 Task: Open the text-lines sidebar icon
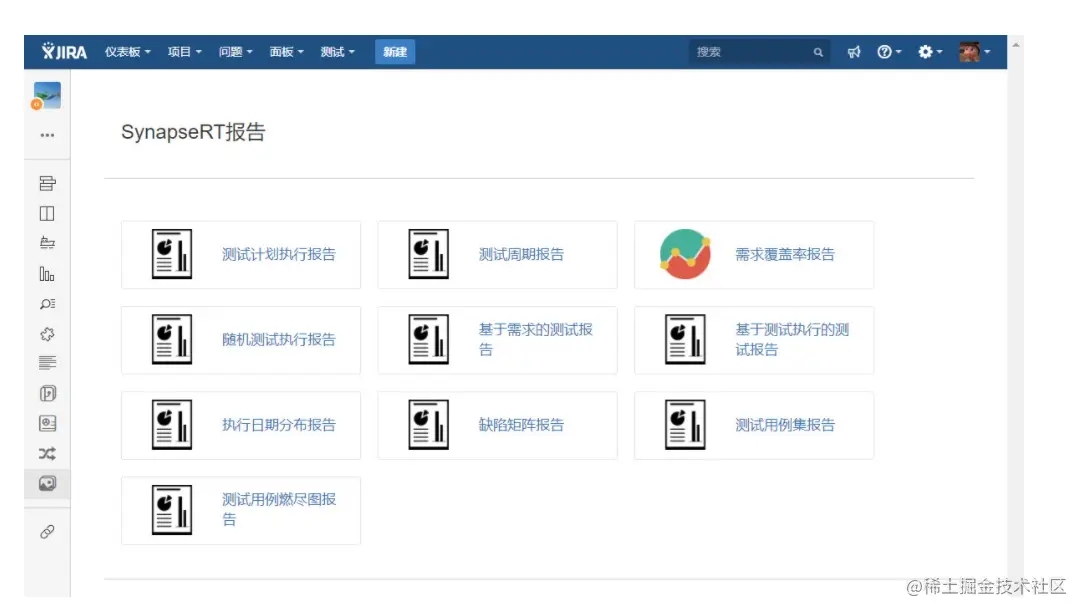[x=47, y=363]
